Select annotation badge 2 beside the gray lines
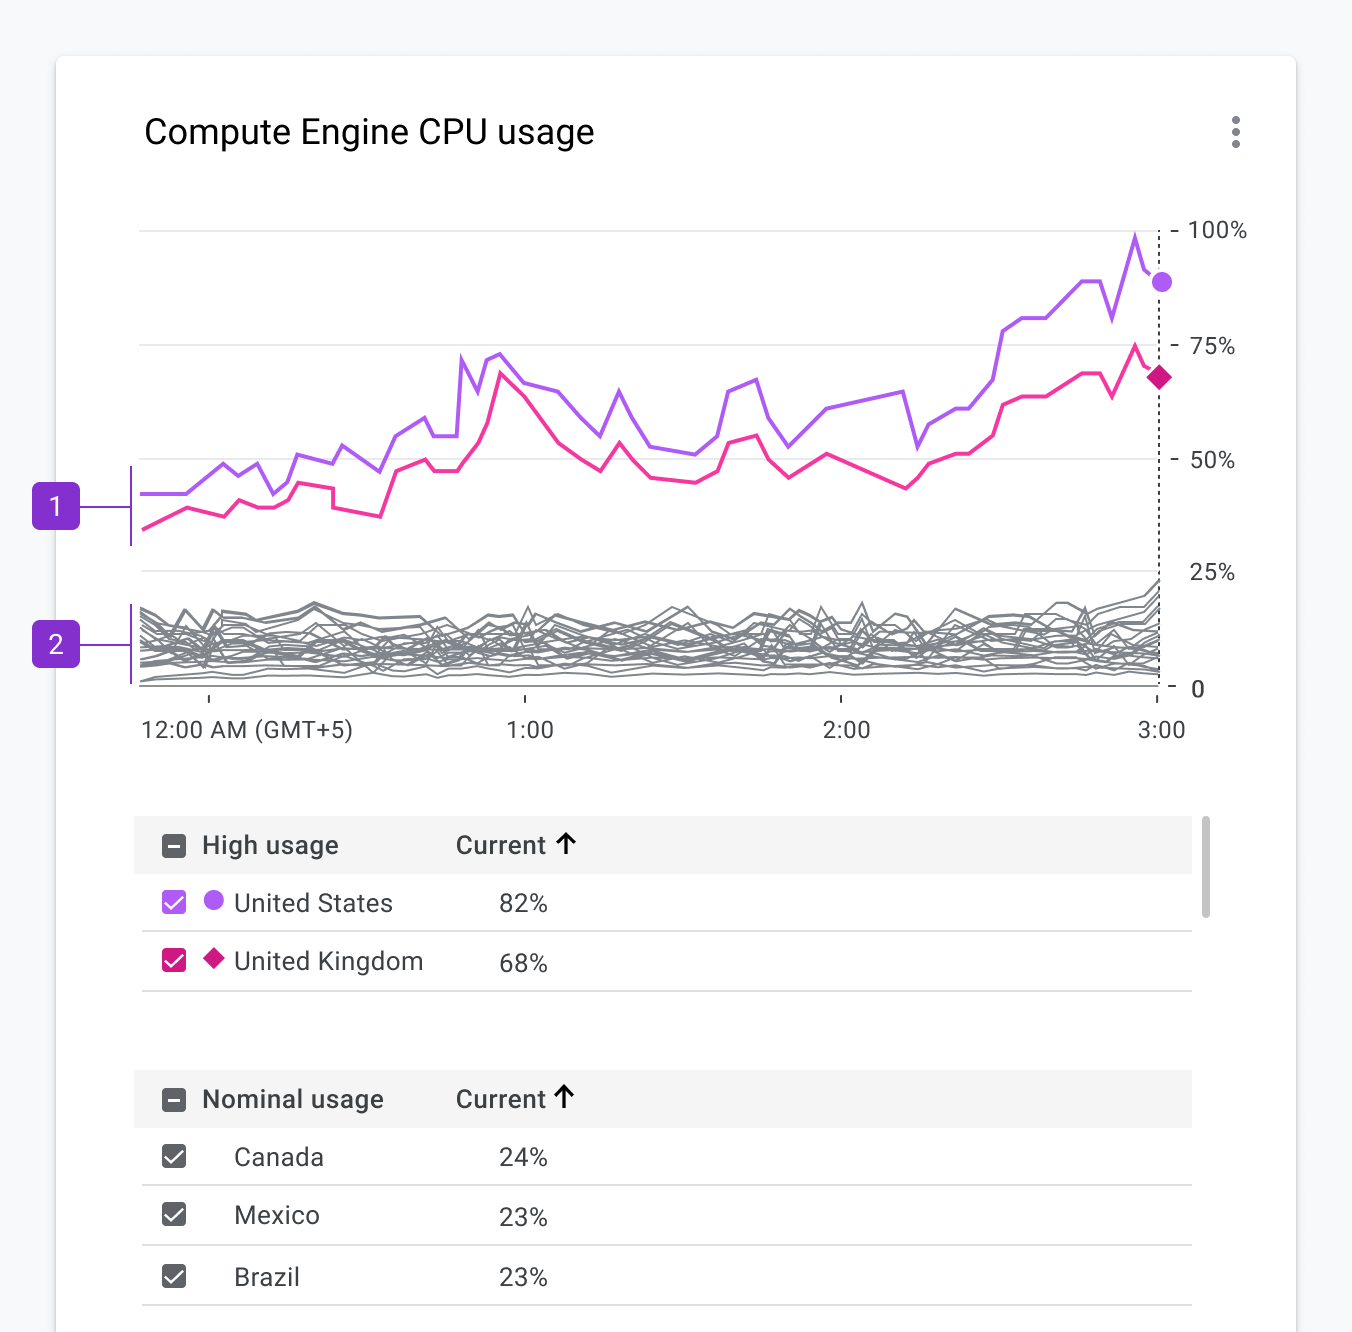This screenshot has width=1352, height=1332. tap(55, 645)
